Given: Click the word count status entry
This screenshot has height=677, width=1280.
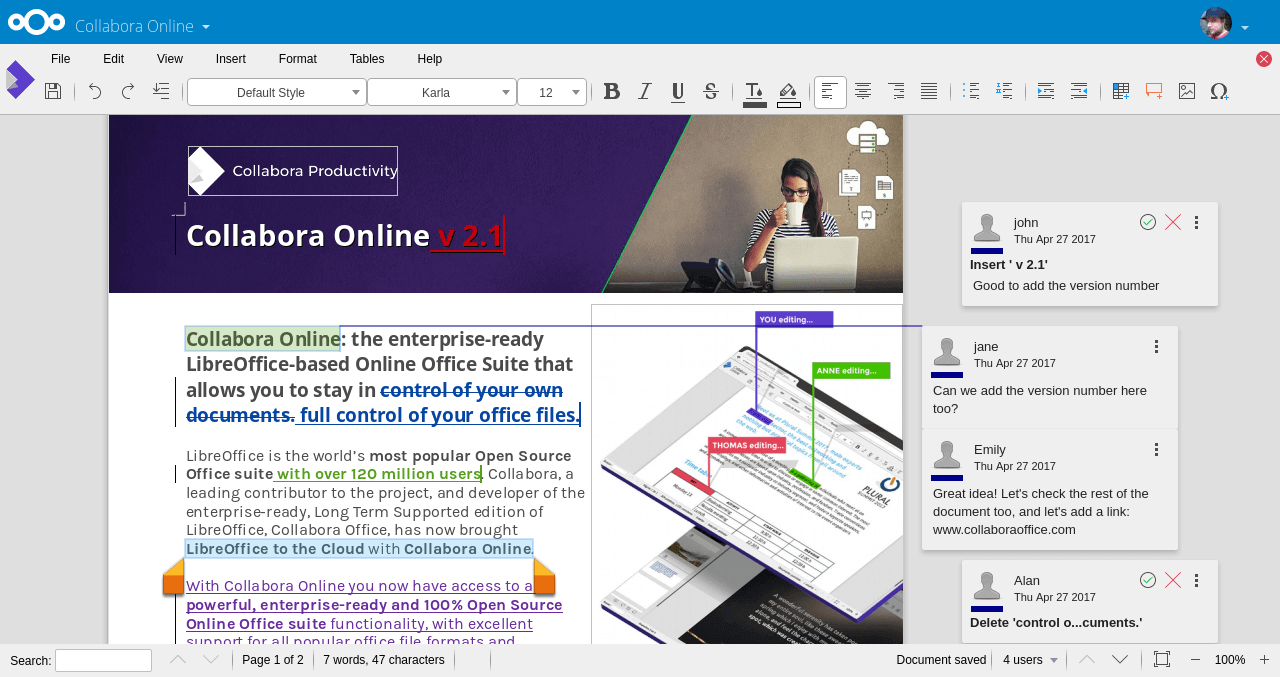Looking at the screenshot, I should tap(384, 660).
